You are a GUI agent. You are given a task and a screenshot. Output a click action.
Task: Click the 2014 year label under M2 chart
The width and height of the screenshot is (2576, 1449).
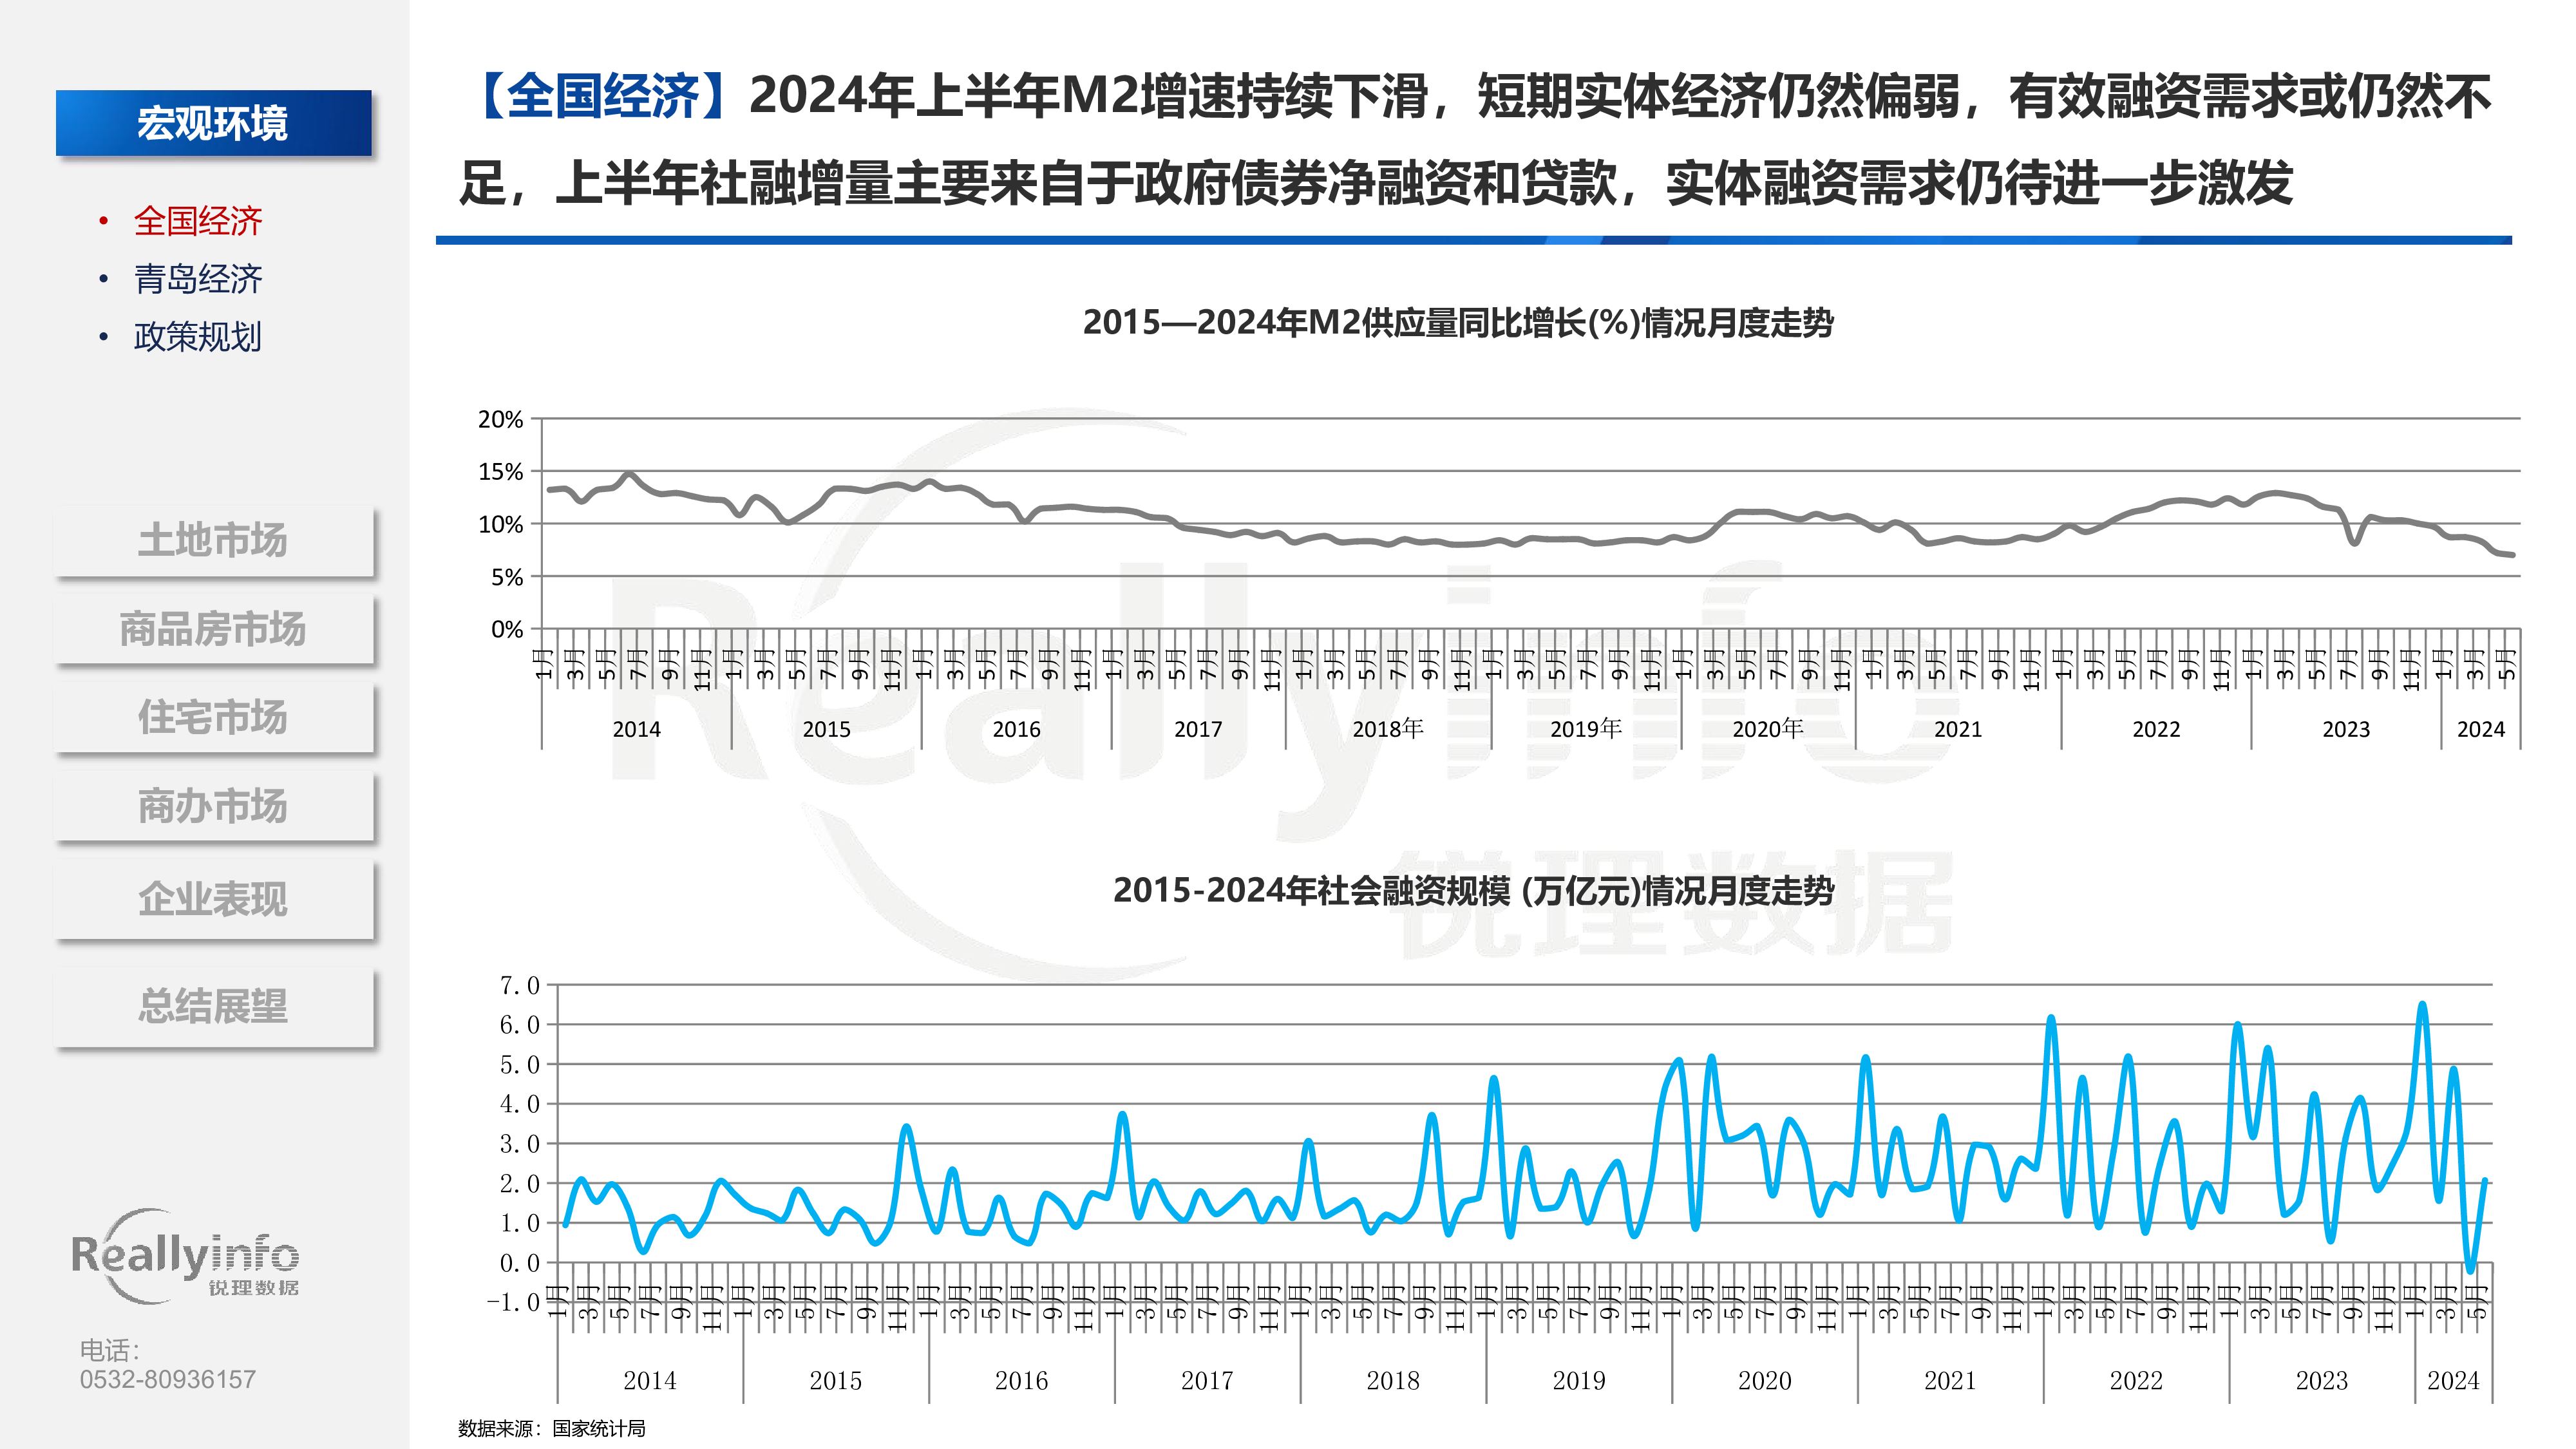pyautogui.click(x=636, y=729)
